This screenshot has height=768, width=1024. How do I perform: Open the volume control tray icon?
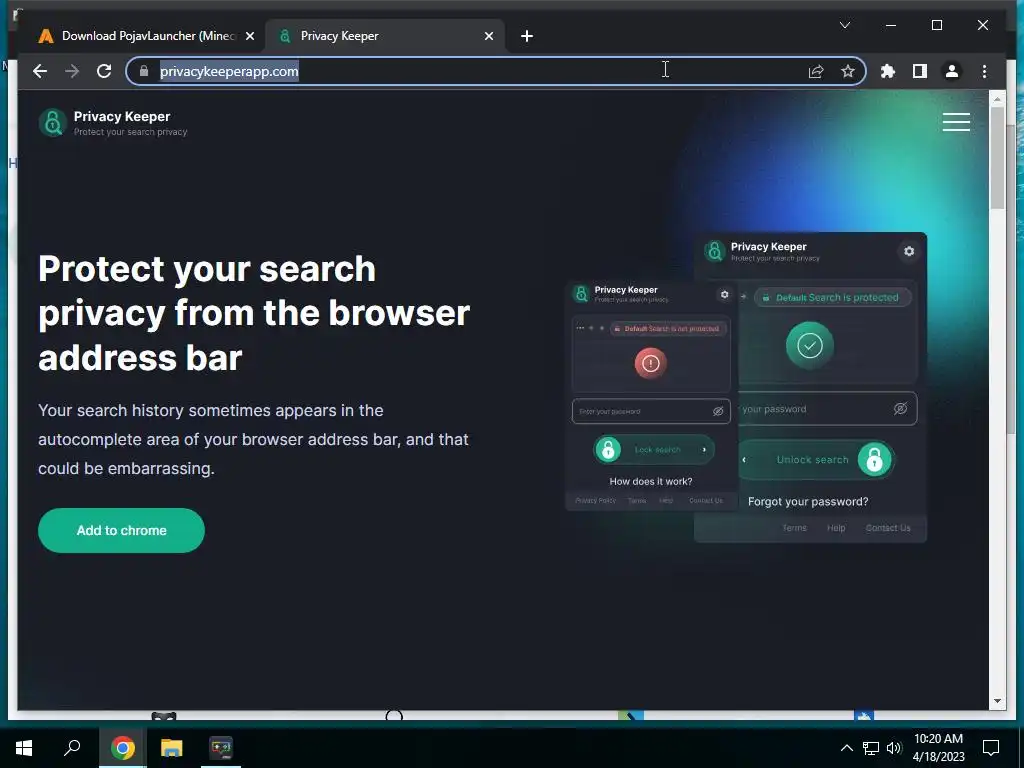tap(894, 748)
